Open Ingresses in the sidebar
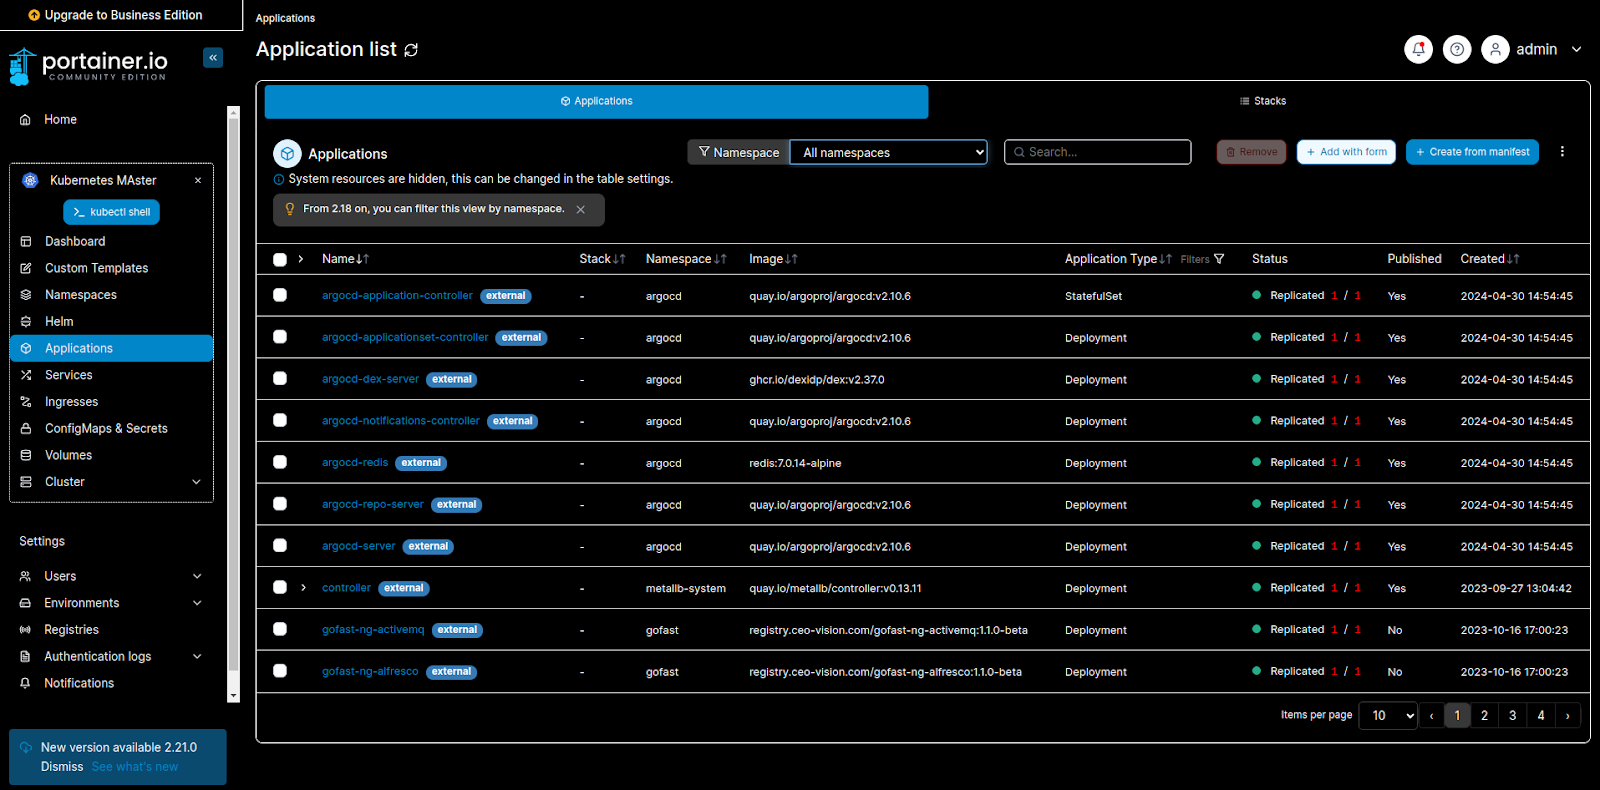Image resolution: width=1600 pixels, height=790 pixels. [x=71, y=402]
